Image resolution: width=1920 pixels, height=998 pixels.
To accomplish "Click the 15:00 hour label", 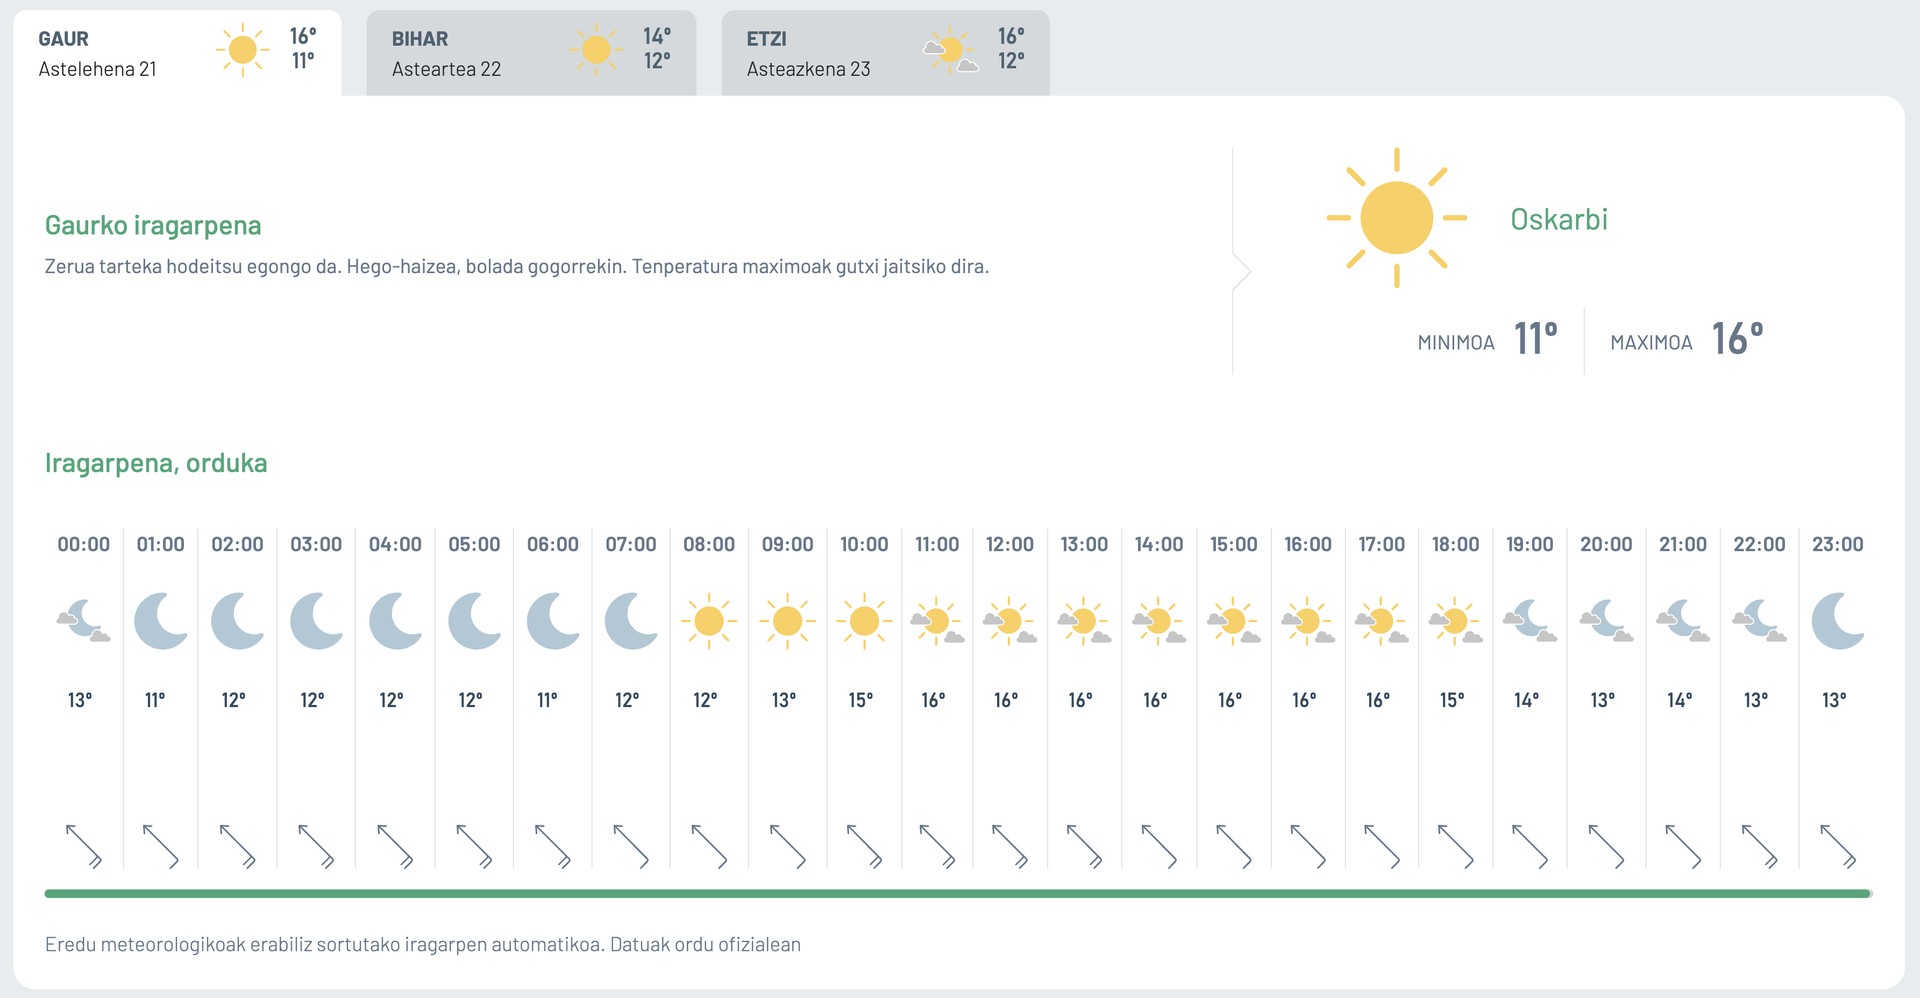I will coord(1234,544).
